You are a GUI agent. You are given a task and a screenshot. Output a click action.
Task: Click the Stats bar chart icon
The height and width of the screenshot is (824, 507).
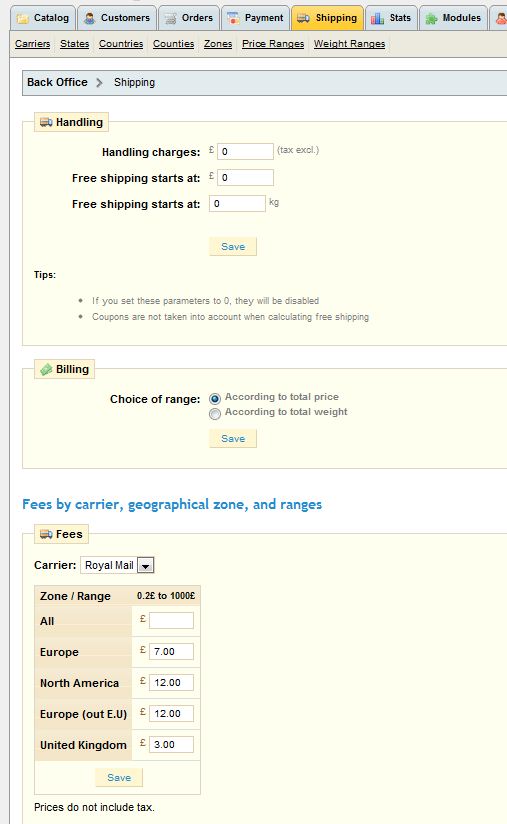[x=377, y=18]
